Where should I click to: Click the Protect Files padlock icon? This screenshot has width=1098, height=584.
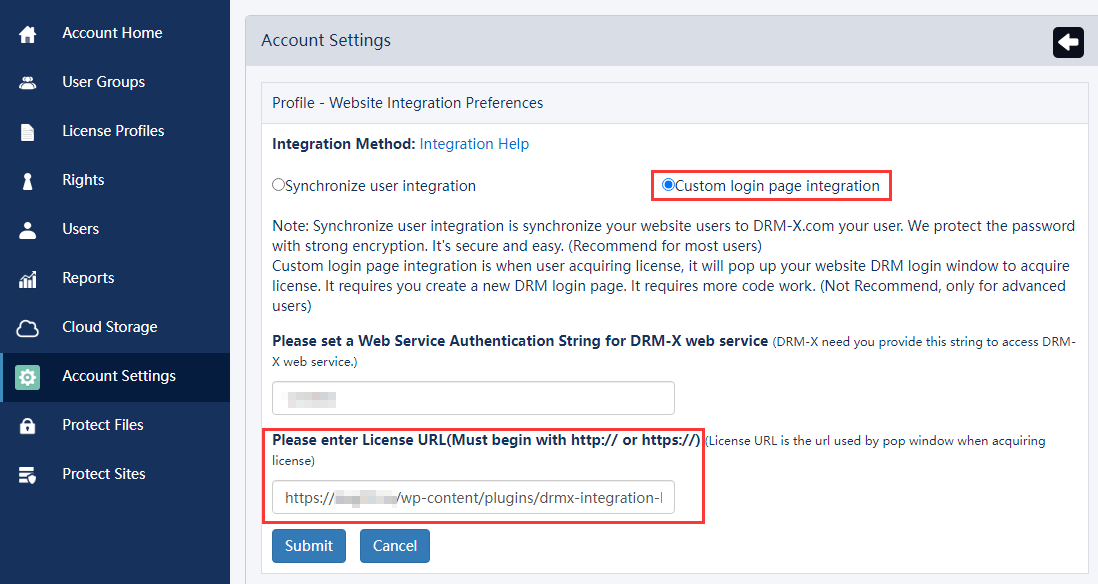(x=26, y=424)
